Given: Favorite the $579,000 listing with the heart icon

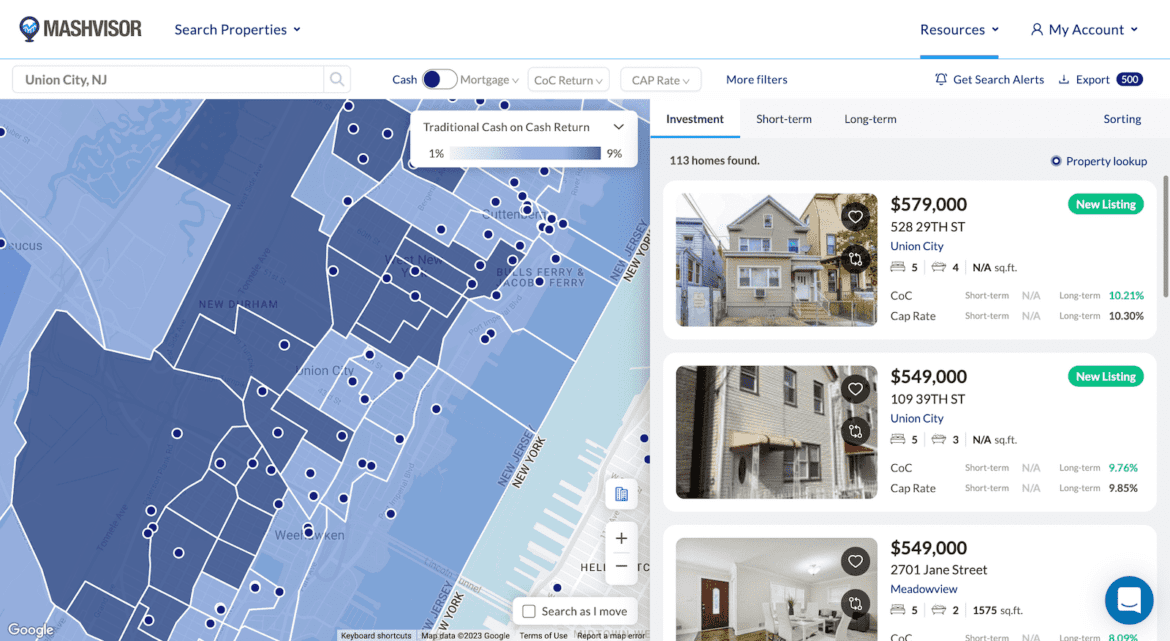Looking at the screenshot, I should [855, 216].
